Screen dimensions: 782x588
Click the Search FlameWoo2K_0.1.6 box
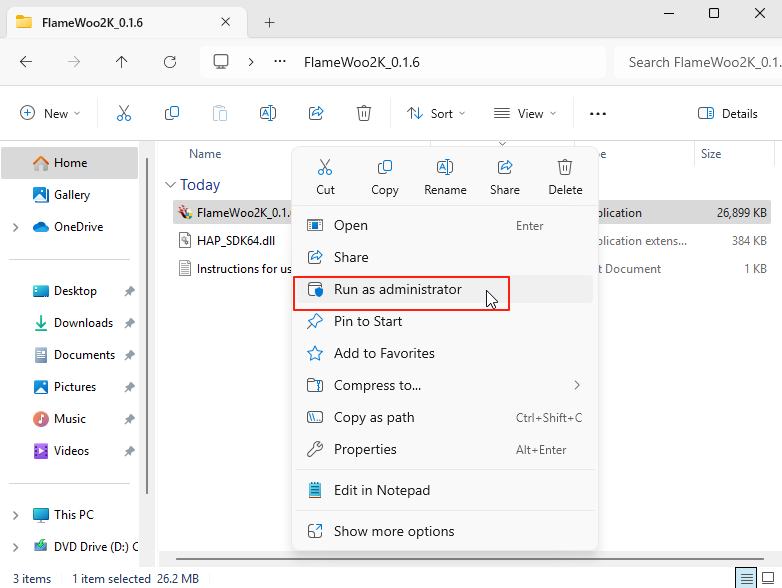[700, 62]
